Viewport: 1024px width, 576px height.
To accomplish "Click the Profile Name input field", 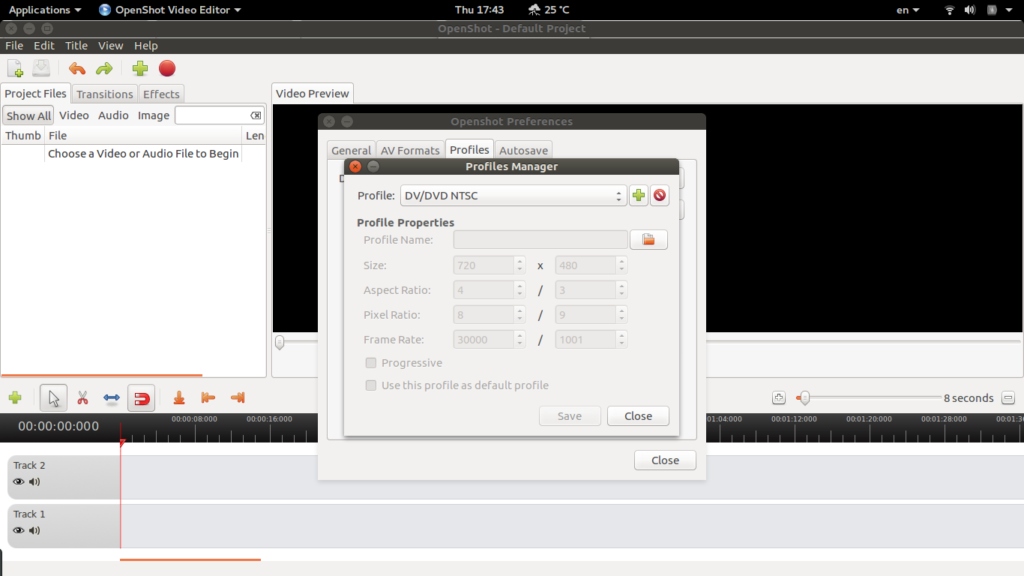I will click(540, 240).
